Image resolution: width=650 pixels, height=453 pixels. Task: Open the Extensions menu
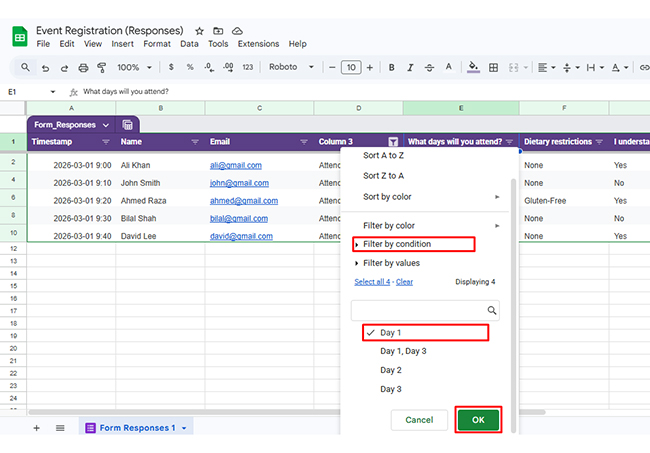258,44
